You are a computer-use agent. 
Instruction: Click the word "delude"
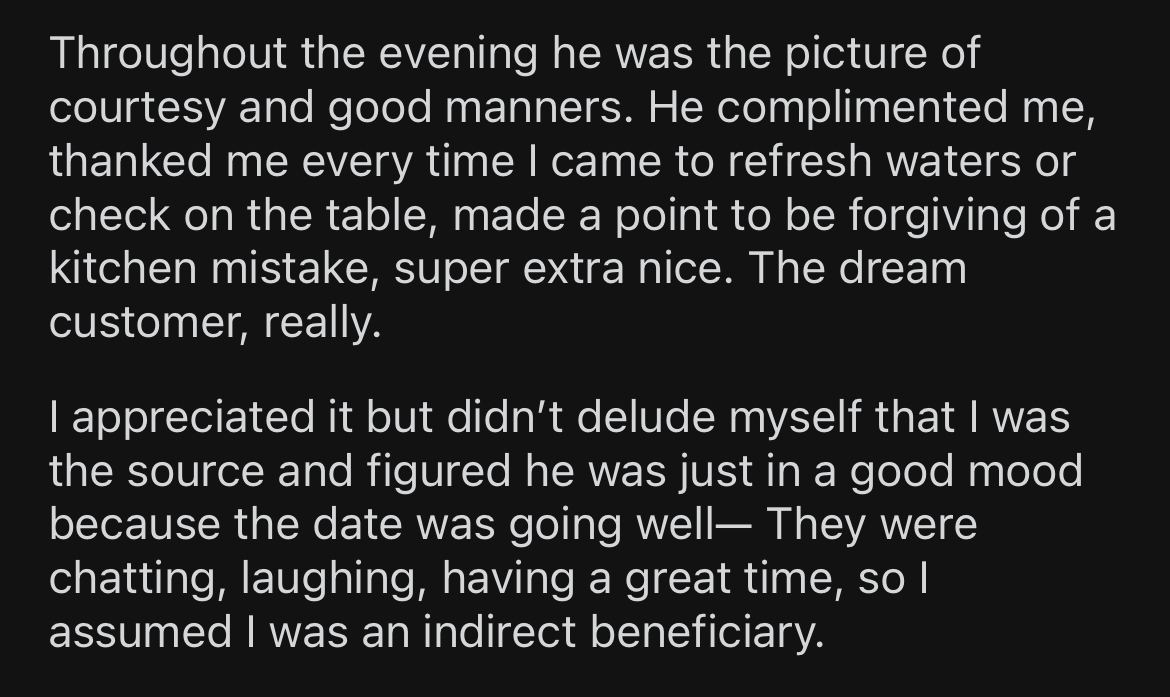coord(645,416)
